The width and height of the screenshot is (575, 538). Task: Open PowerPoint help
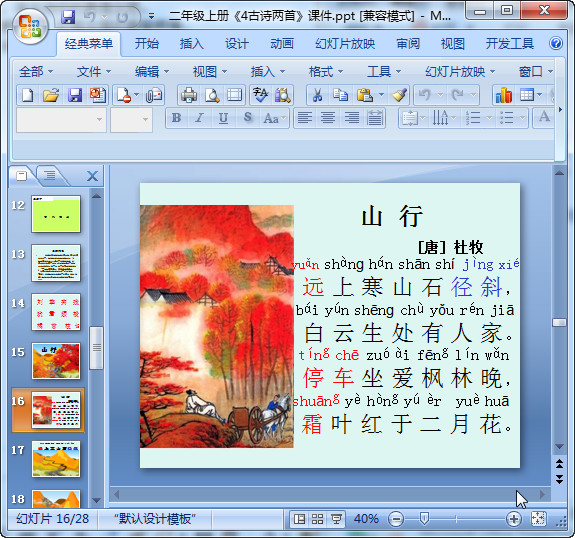[x=556, y=44]
